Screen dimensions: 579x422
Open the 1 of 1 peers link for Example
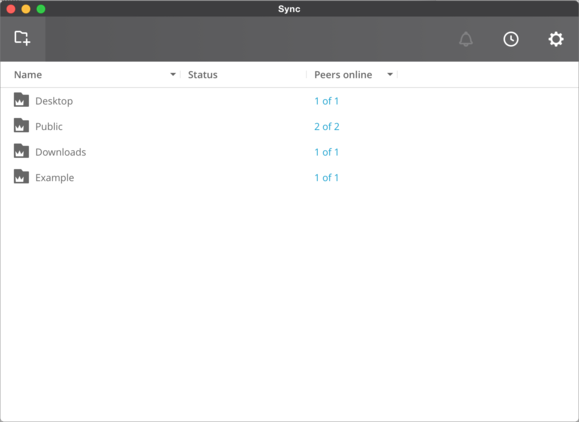coord(326,177)
